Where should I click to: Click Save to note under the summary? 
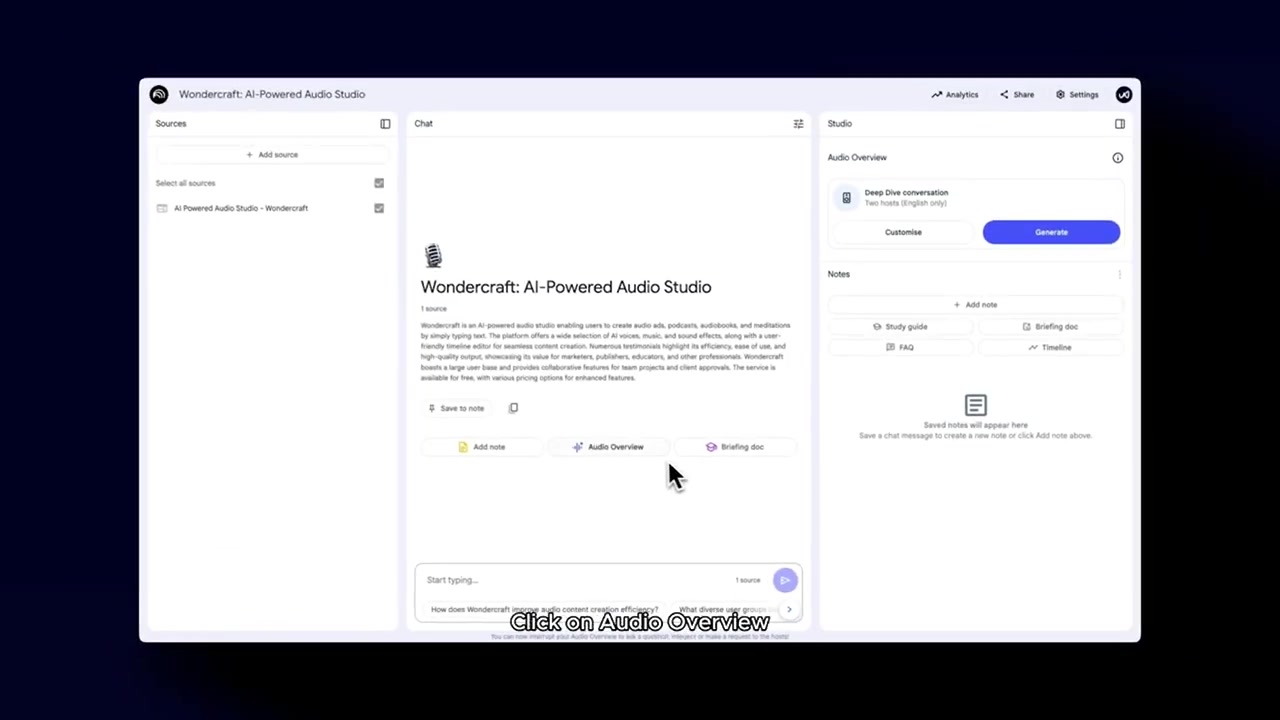click(456, 408)
